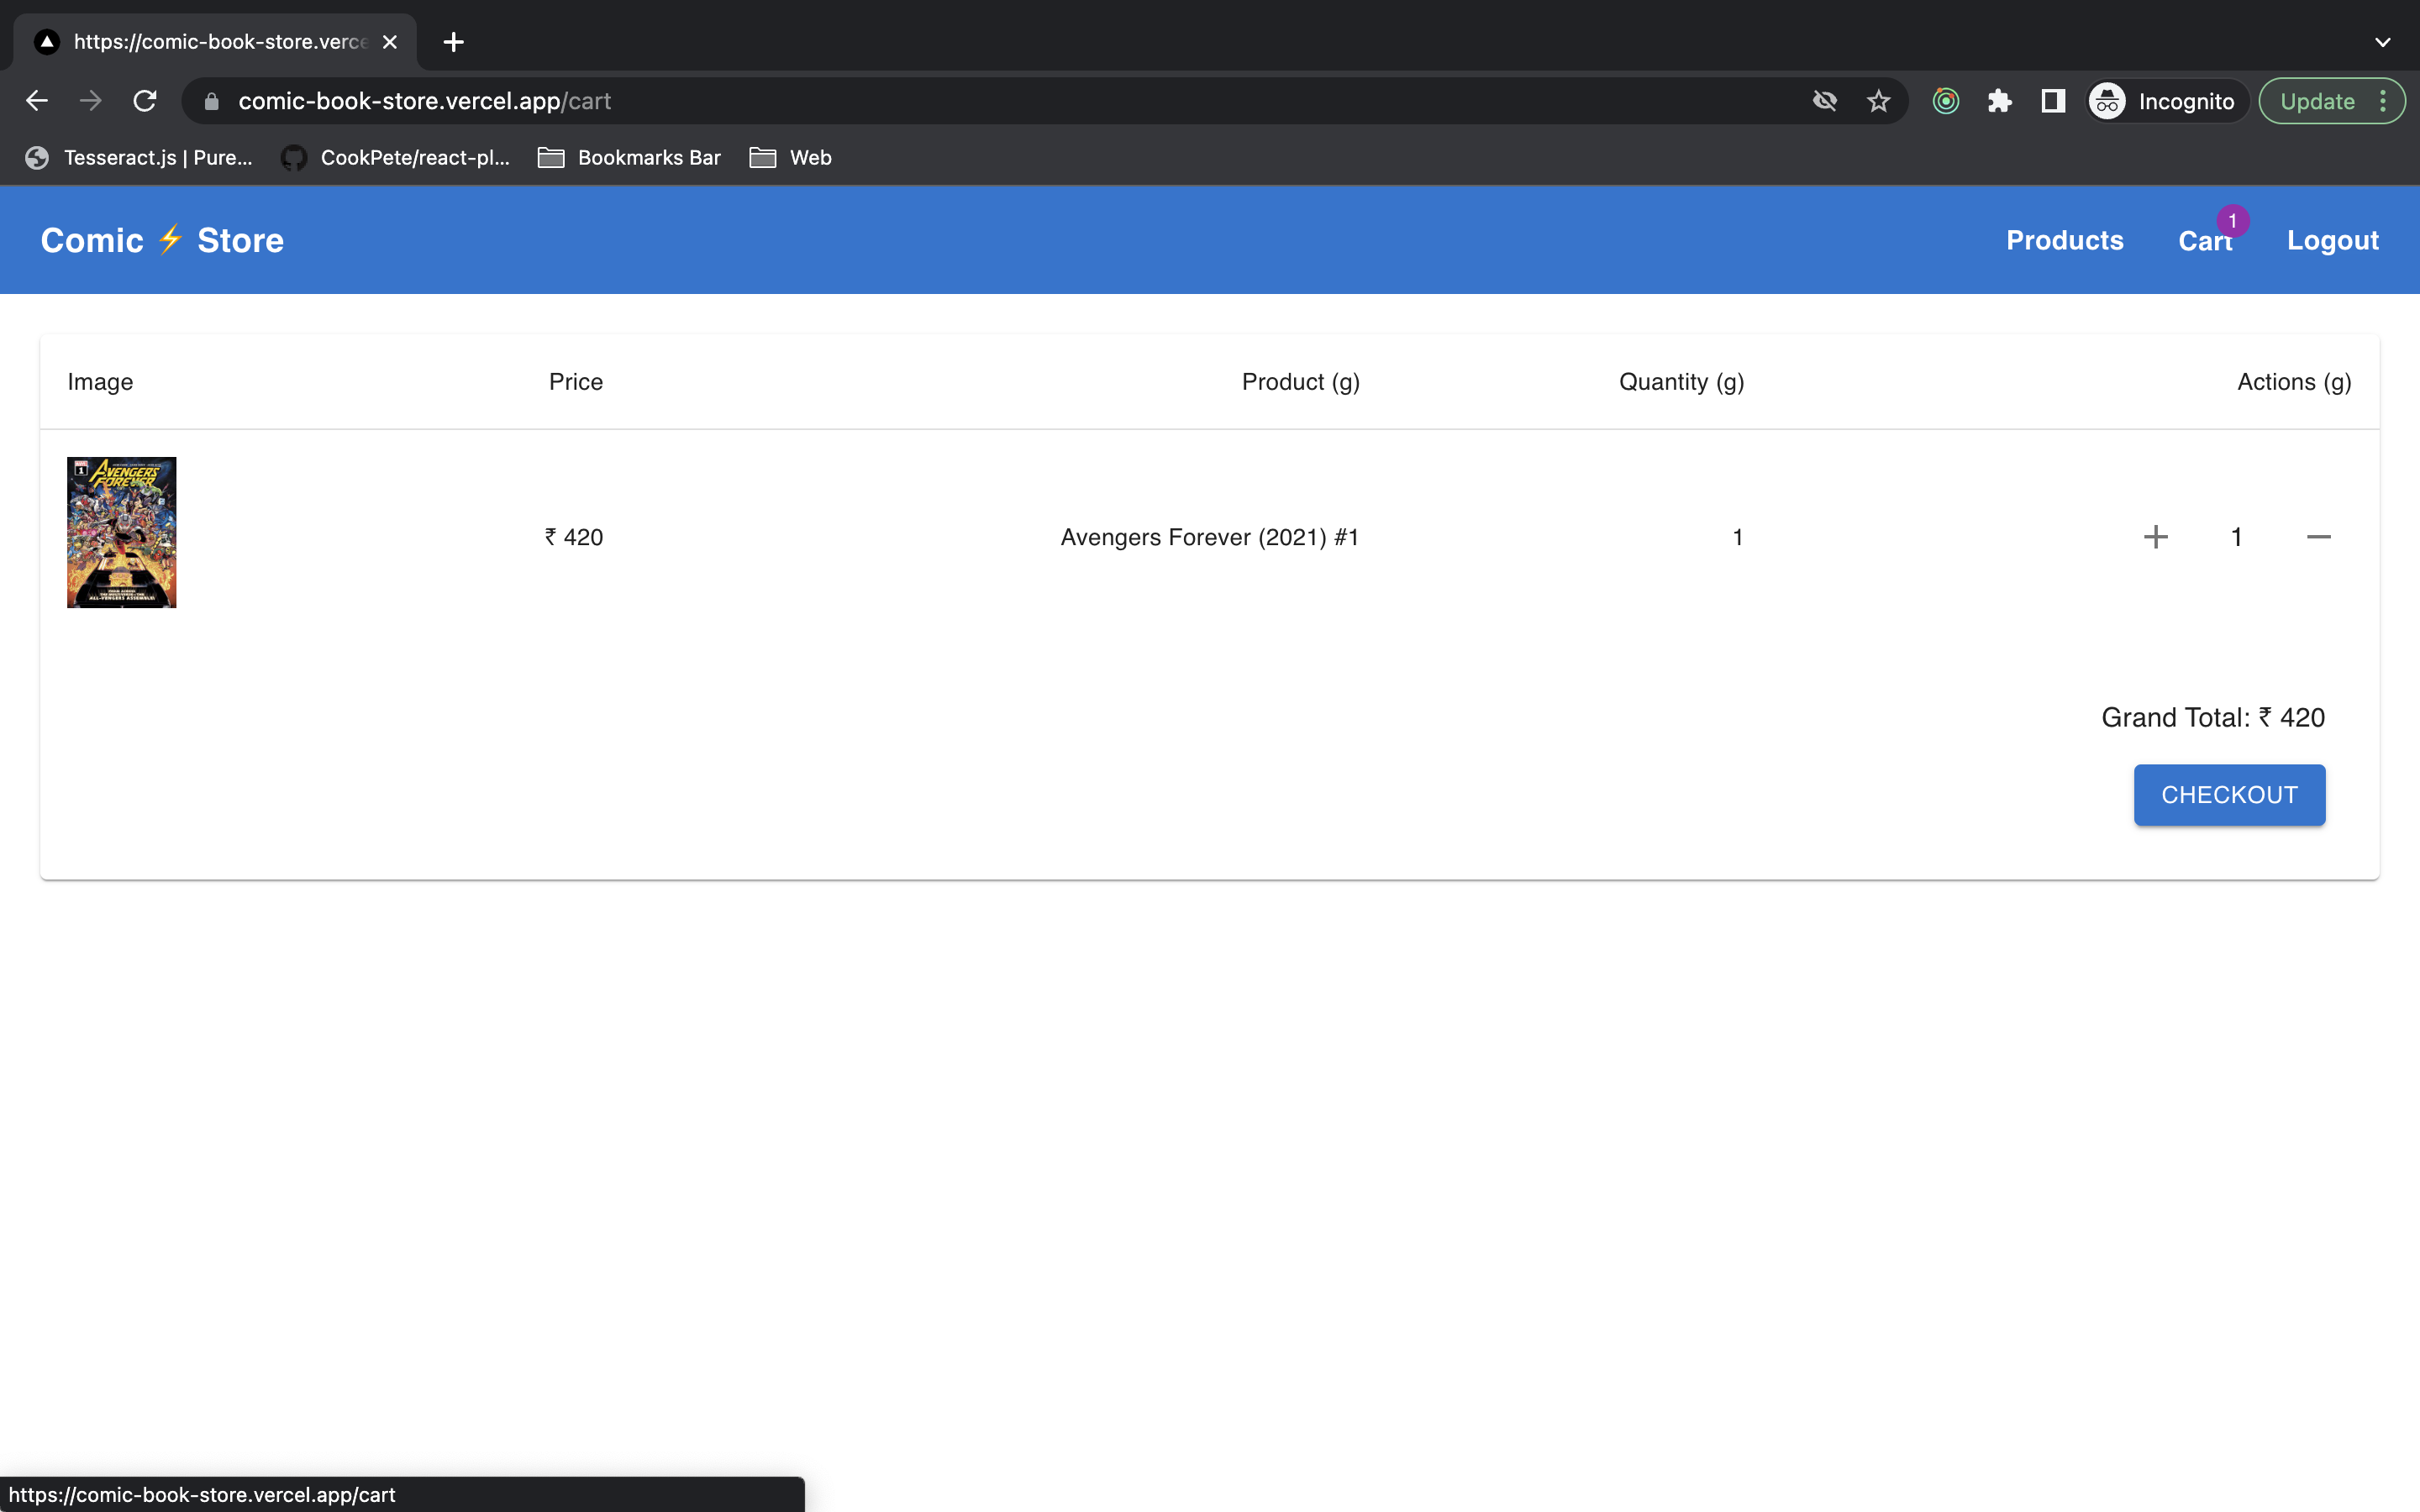2420x1512 pixels.
Task: Click the Grand Total: ₹ 420 text
Action: 2213,717
